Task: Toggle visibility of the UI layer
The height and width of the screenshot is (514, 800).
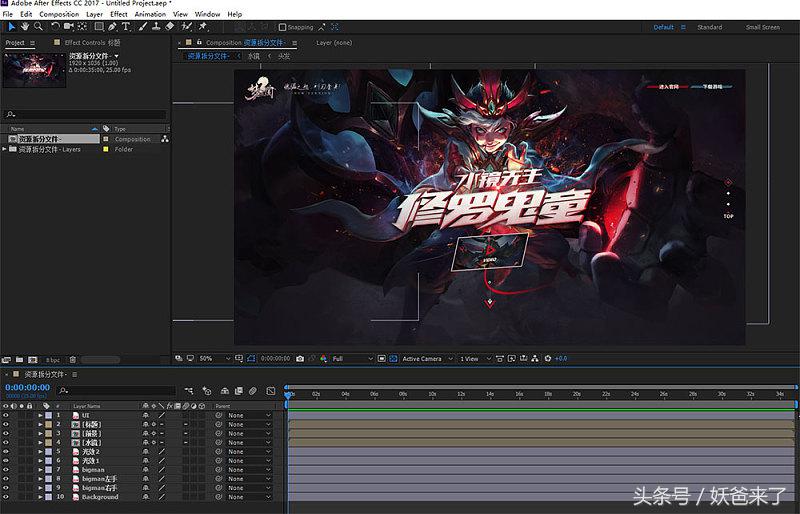Action: tap(6, 415)
